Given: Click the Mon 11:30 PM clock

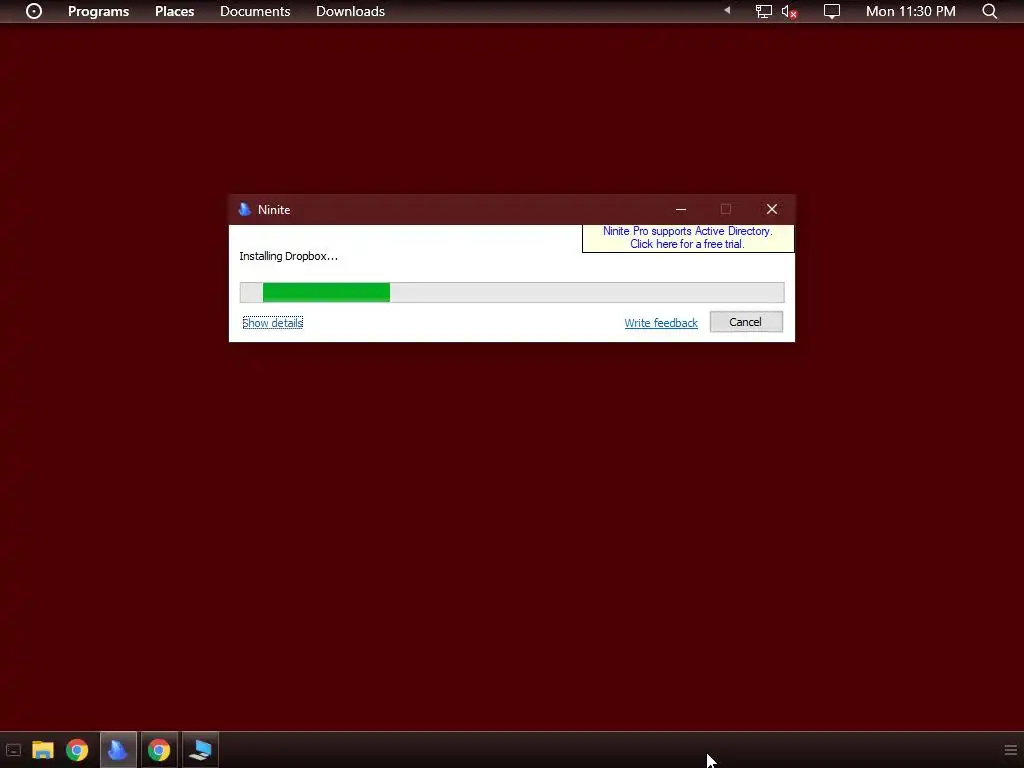Looking at the screenshot, I should click(x=910, y=11).
